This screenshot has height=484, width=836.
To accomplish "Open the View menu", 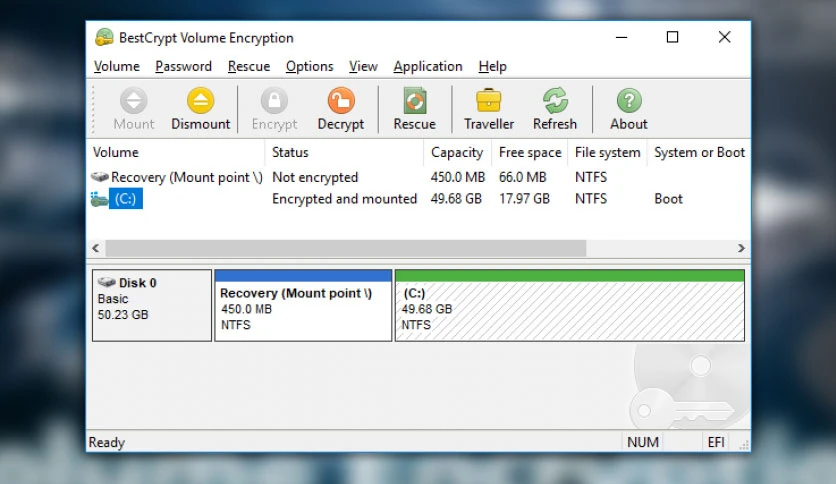I will point(363,66).
